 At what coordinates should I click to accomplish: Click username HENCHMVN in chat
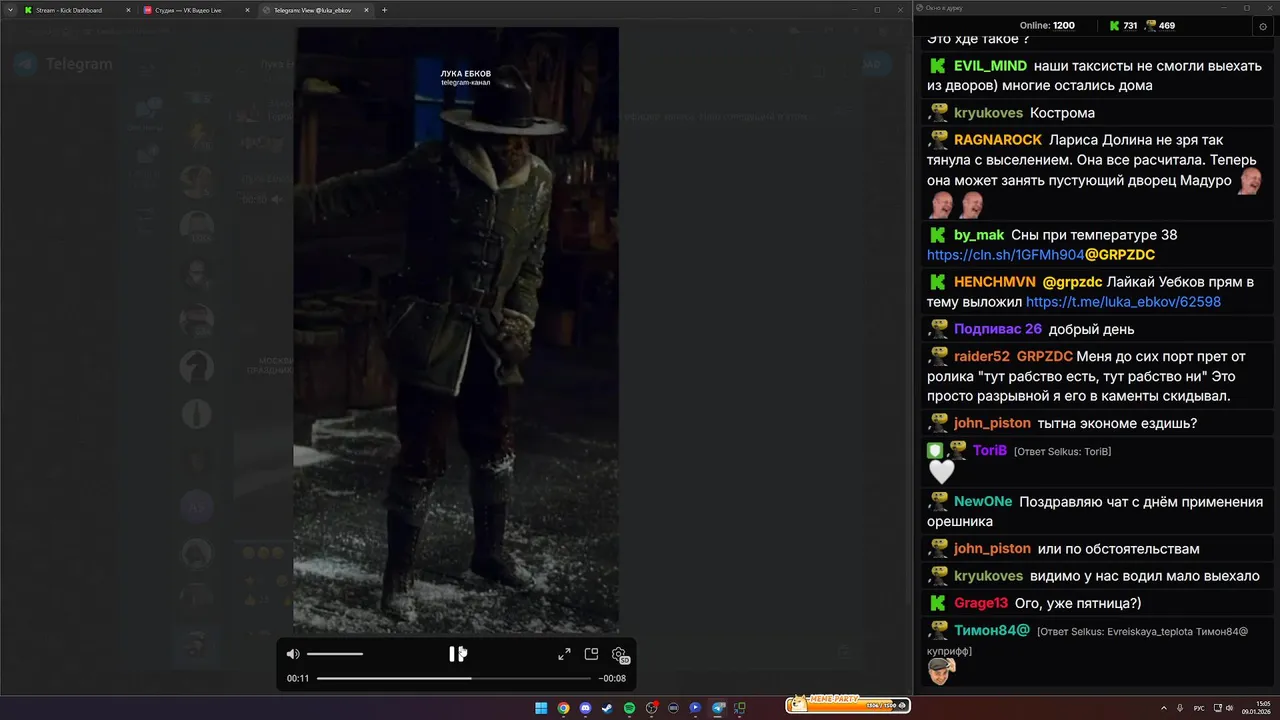[995, 282]
